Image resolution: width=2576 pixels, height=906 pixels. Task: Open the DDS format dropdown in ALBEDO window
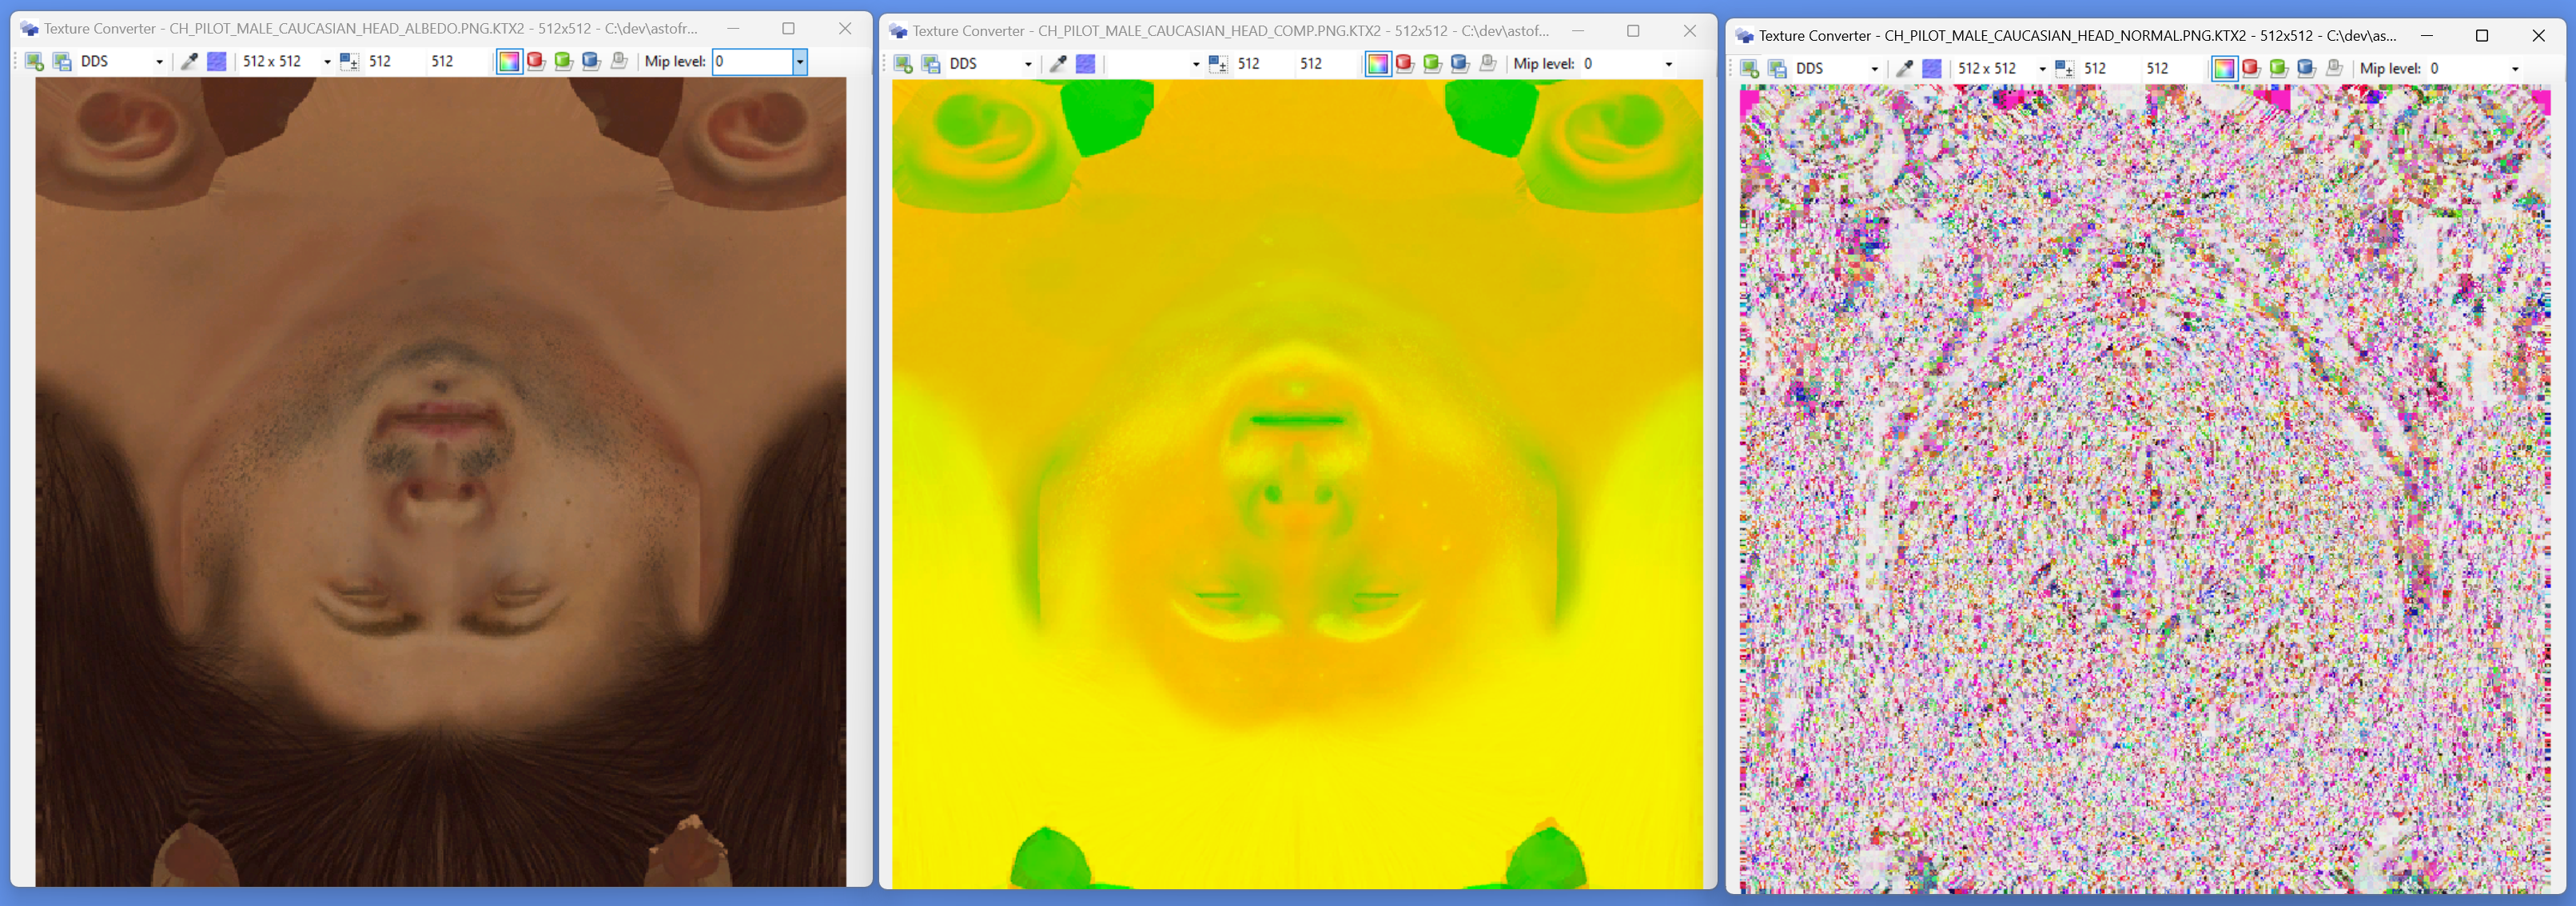pyautogui.click(x=122, y=61)
